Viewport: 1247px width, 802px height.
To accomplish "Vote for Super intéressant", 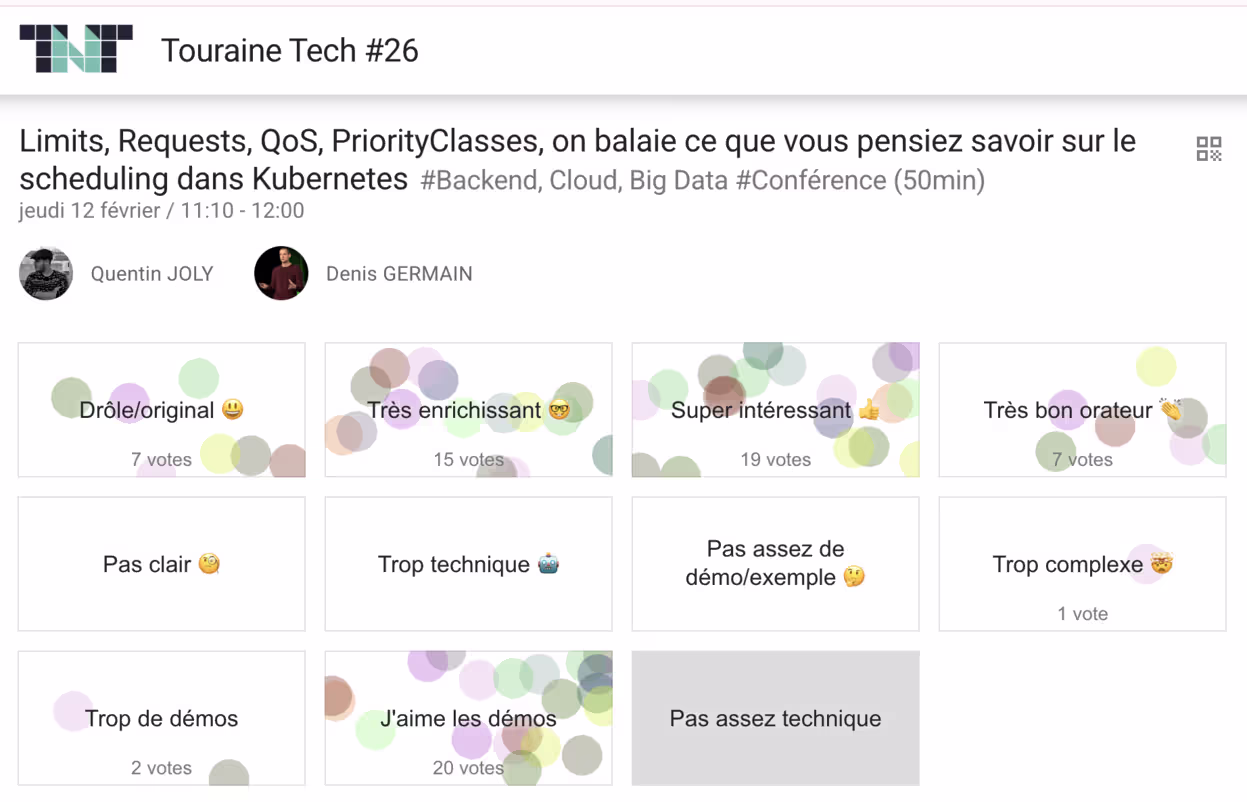I will (774, 409).
